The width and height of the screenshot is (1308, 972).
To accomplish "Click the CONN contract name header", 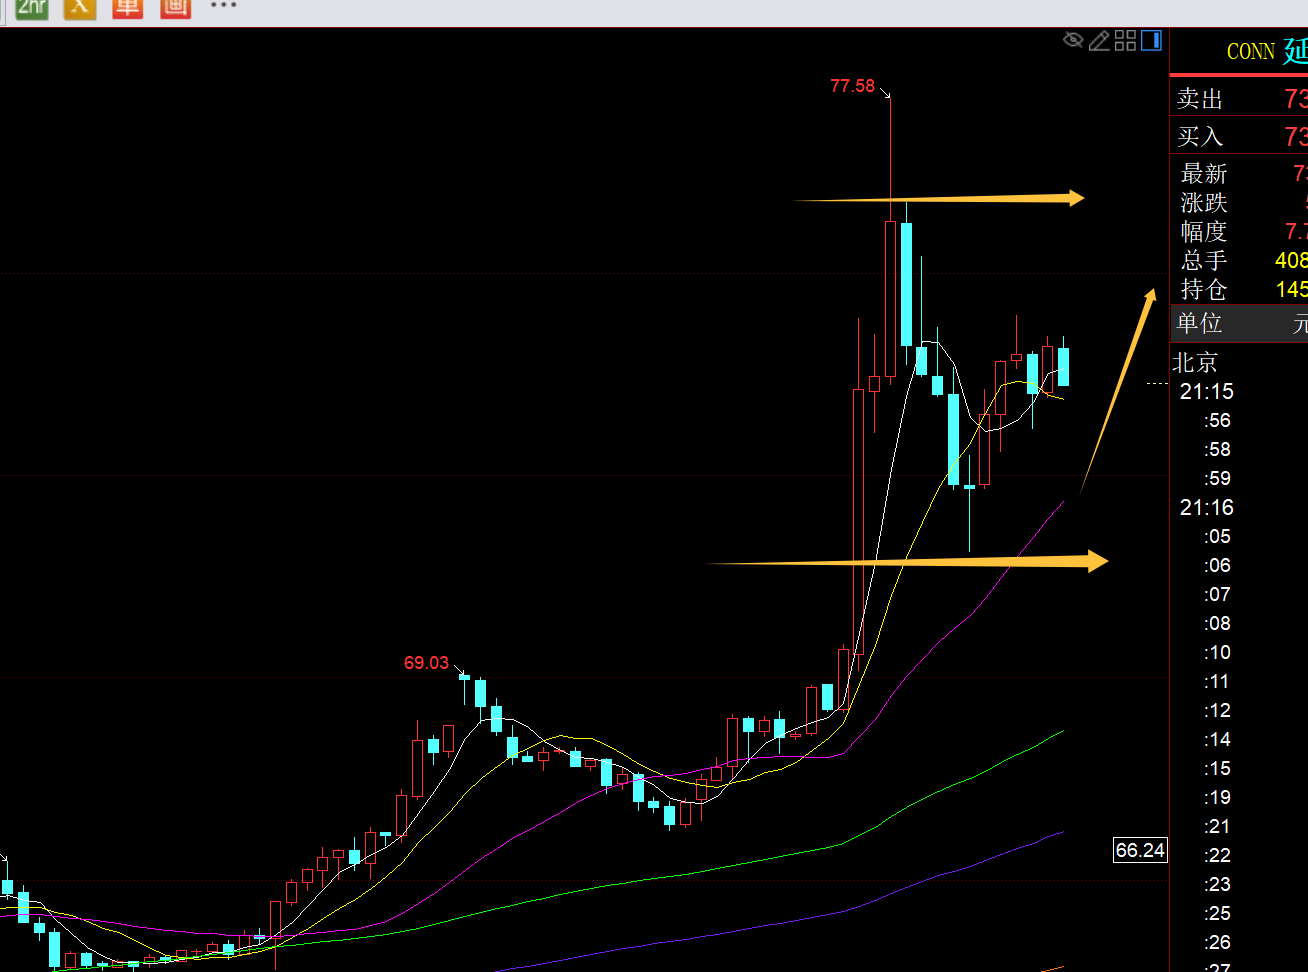I will [x=1250, y=52].
